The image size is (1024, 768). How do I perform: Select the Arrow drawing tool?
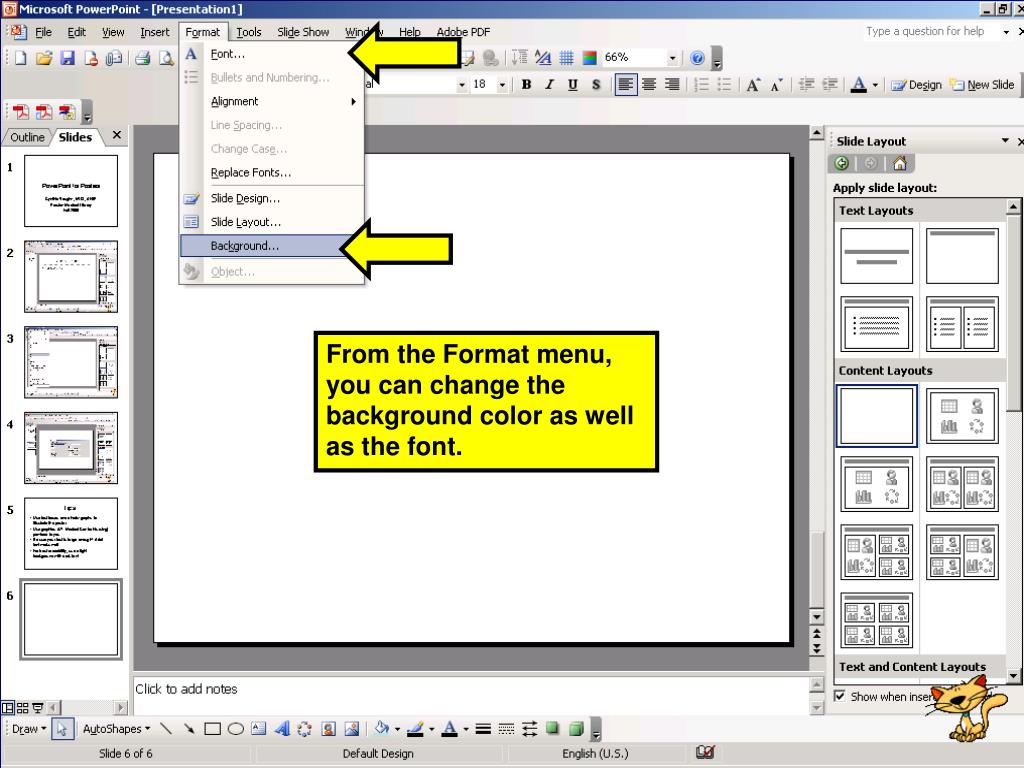pos(189,728)
